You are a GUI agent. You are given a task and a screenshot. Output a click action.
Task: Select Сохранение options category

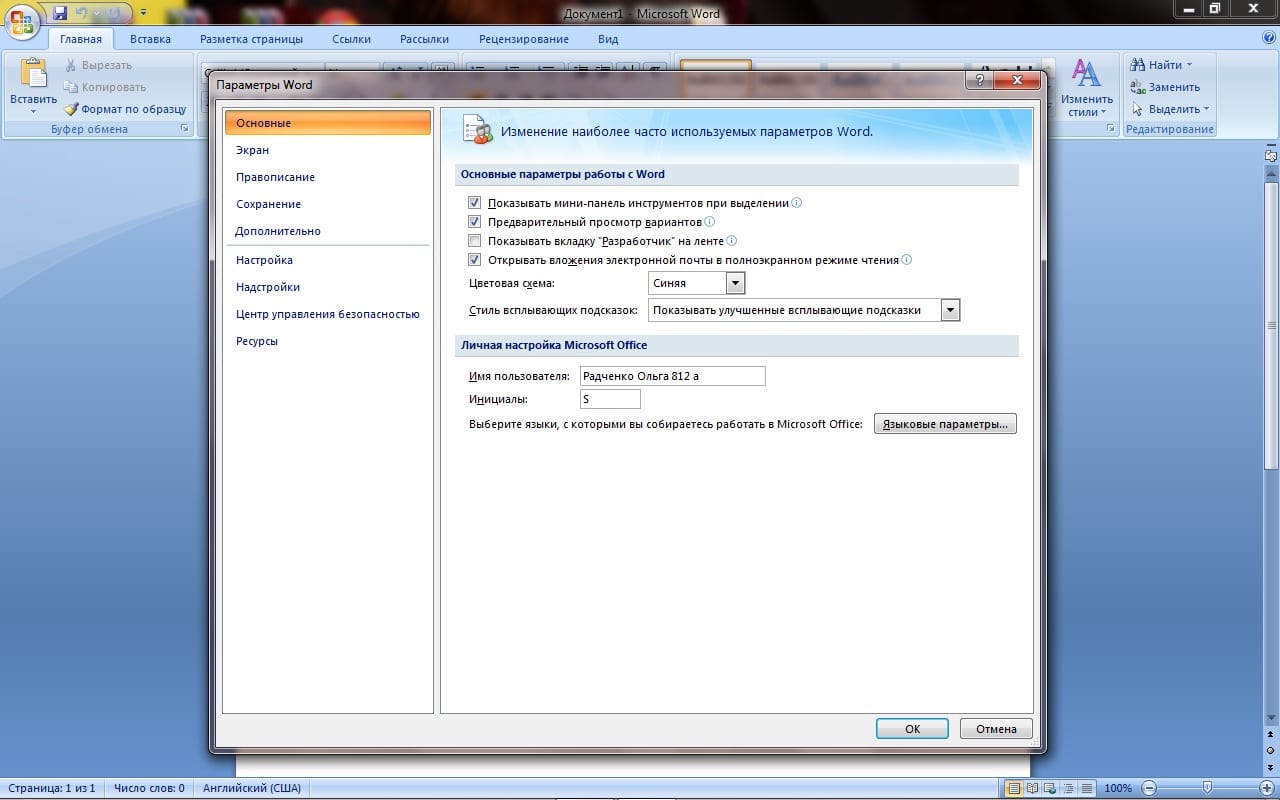[328, 204]
